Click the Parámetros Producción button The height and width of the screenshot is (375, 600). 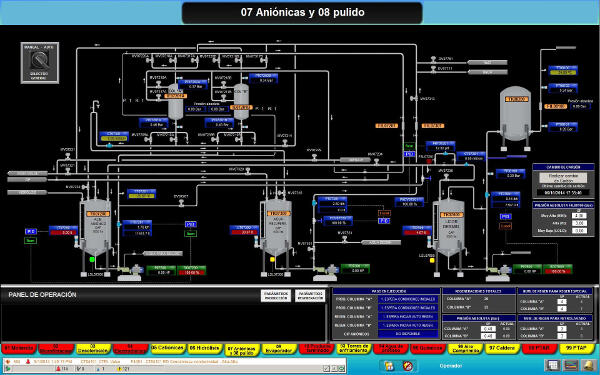tap(276, 296)
